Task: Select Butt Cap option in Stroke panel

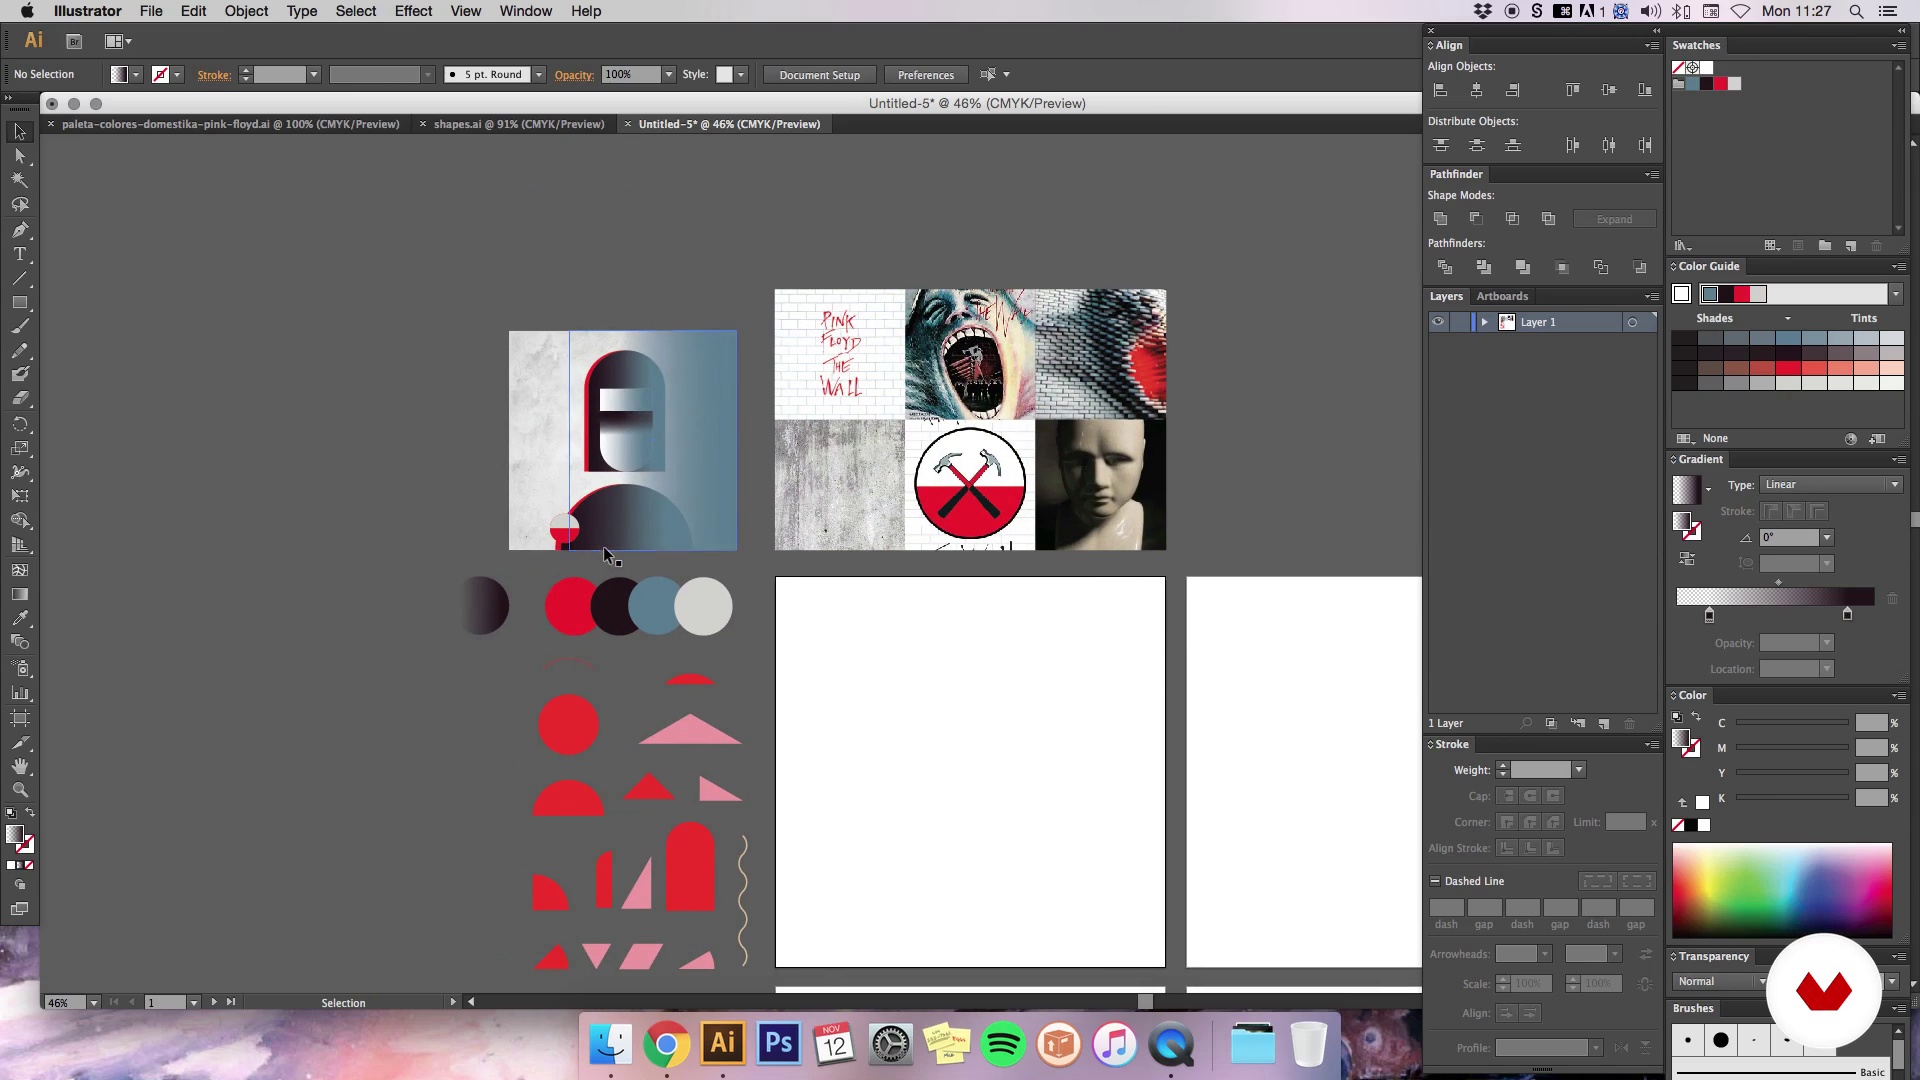Action: point(1507,796)
